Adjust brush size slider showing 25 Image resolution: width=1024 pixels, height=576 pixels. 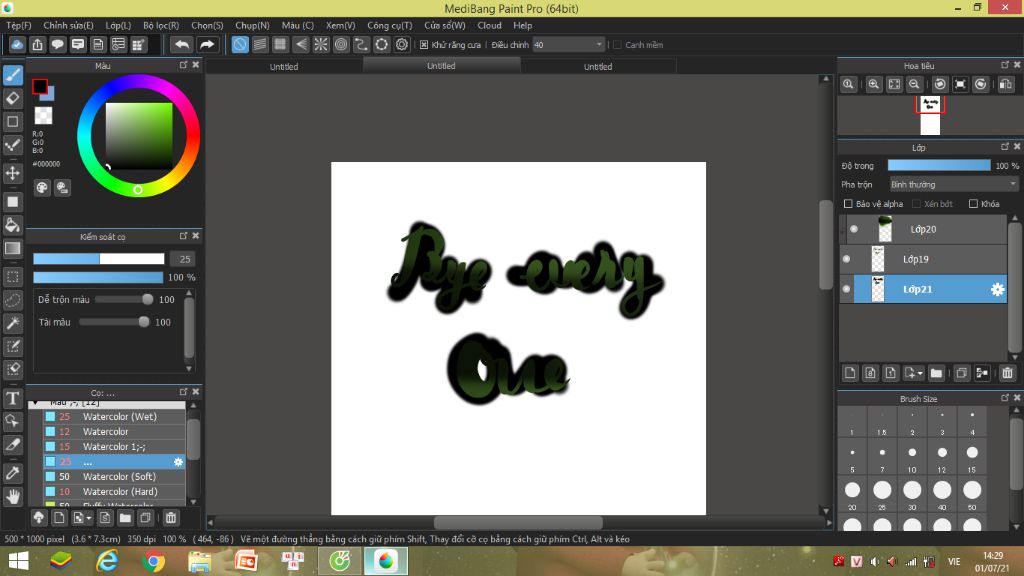tap(99, 259)
